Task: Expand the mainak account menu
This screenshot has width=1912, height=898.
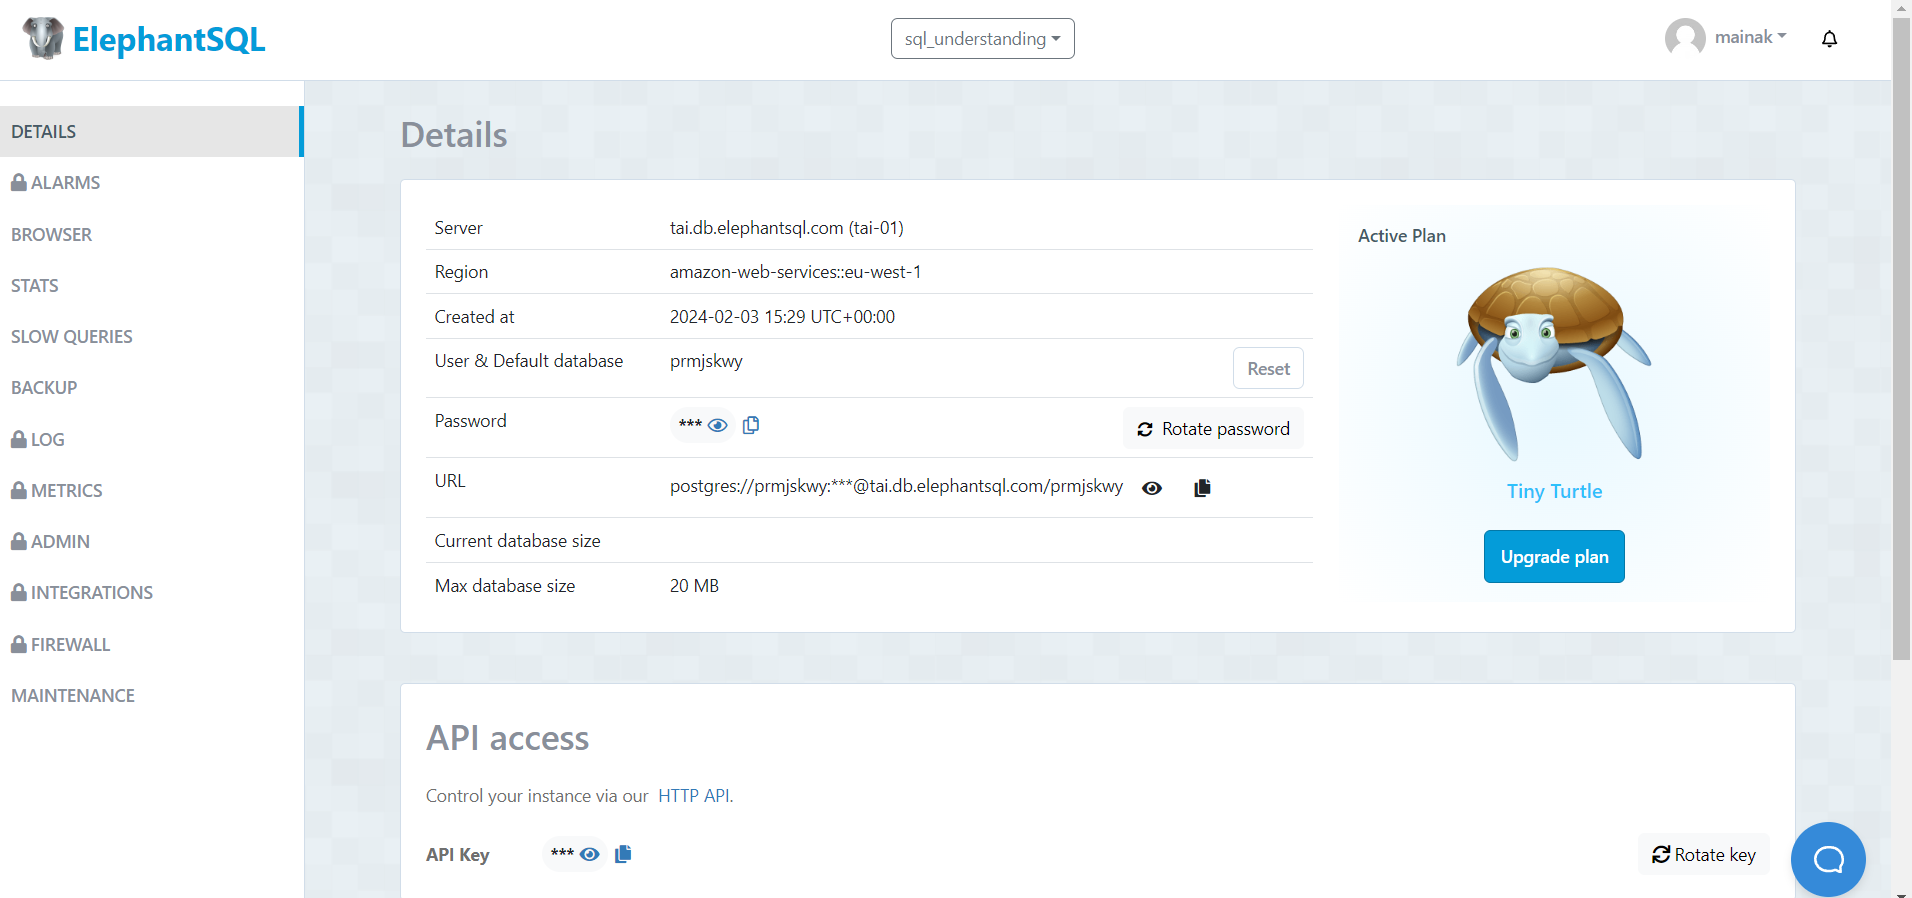Action: coord(1750,37)
